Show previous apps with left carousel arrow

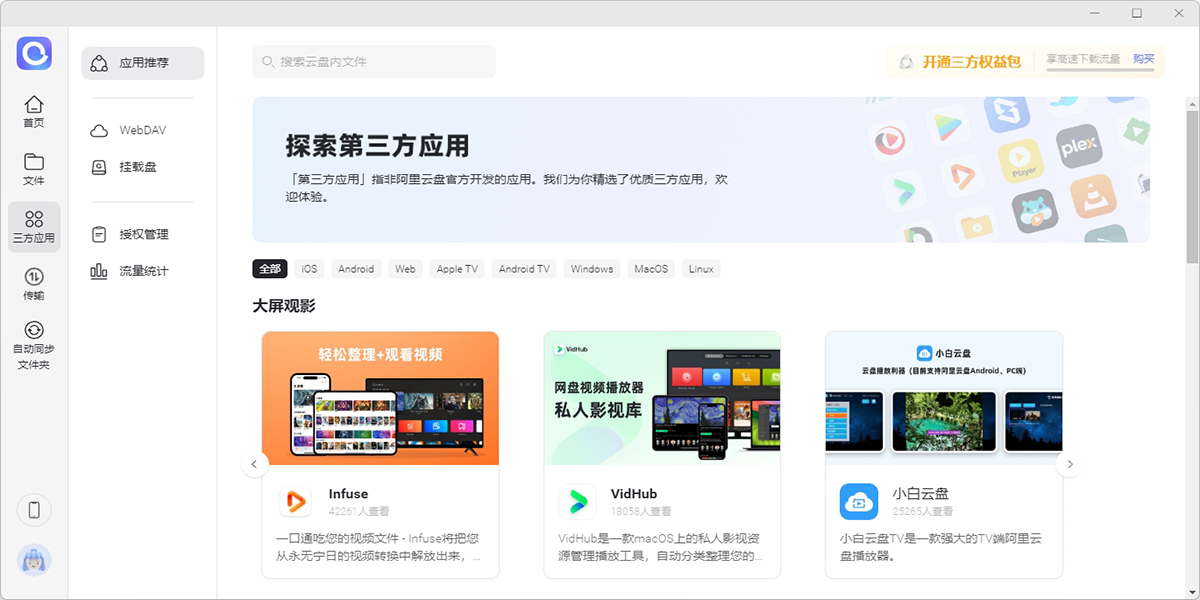[254, 464]
